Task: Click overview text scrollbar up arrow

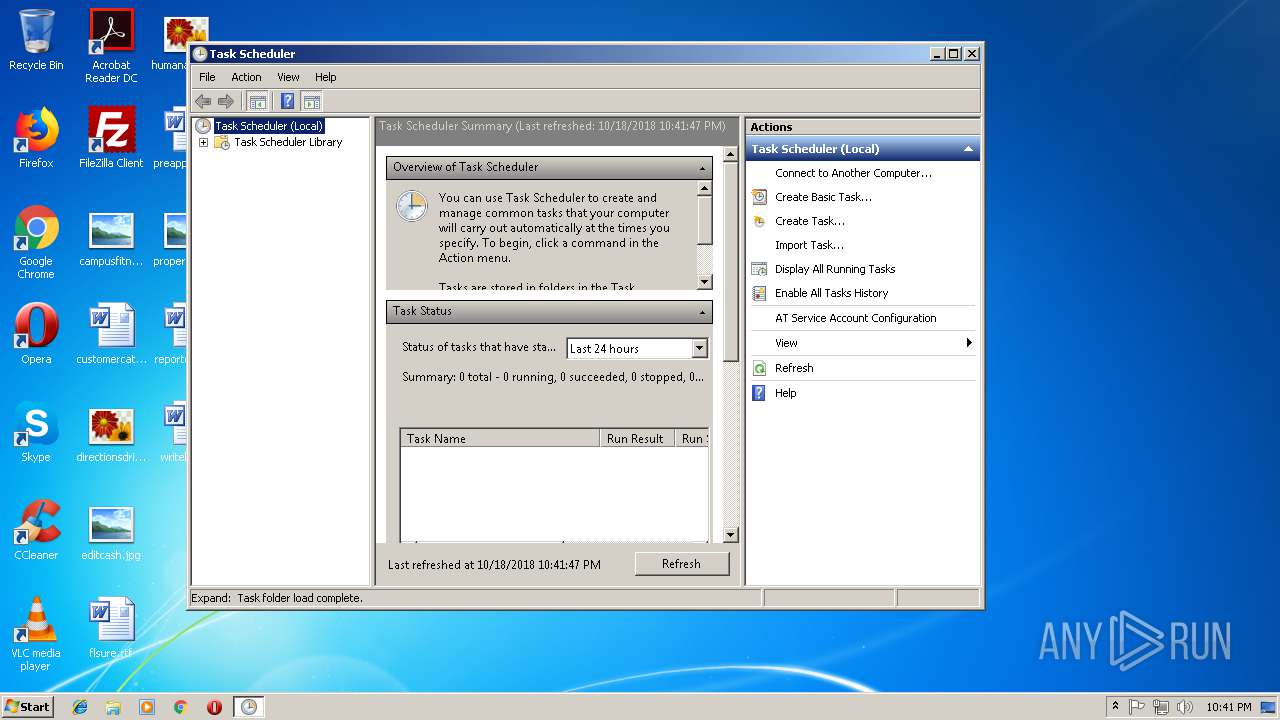Action: (x=704, y=188)
